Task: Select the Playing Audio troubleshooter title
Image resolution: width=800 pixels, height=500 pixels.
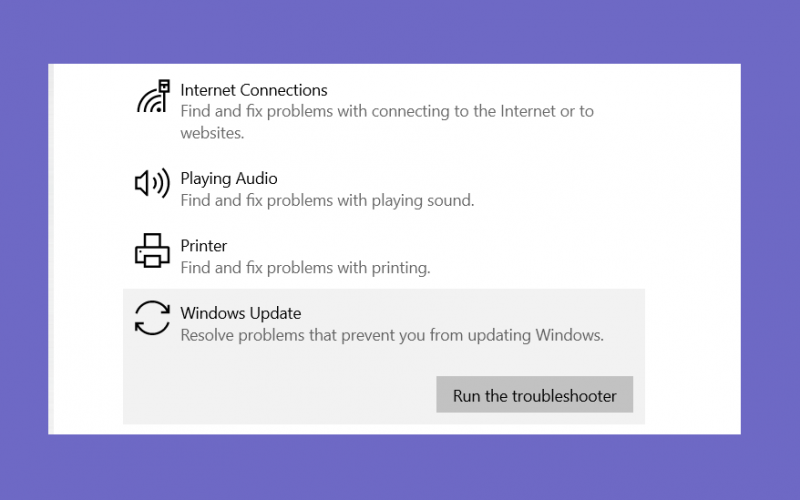Action: [229, 179]
